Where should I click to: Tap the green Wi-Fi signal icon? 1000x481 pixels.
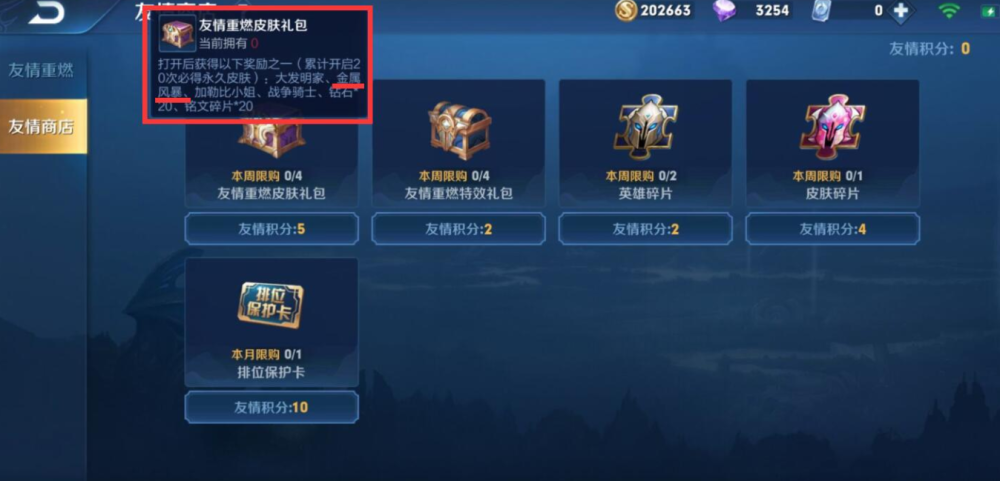click(949, 11)
